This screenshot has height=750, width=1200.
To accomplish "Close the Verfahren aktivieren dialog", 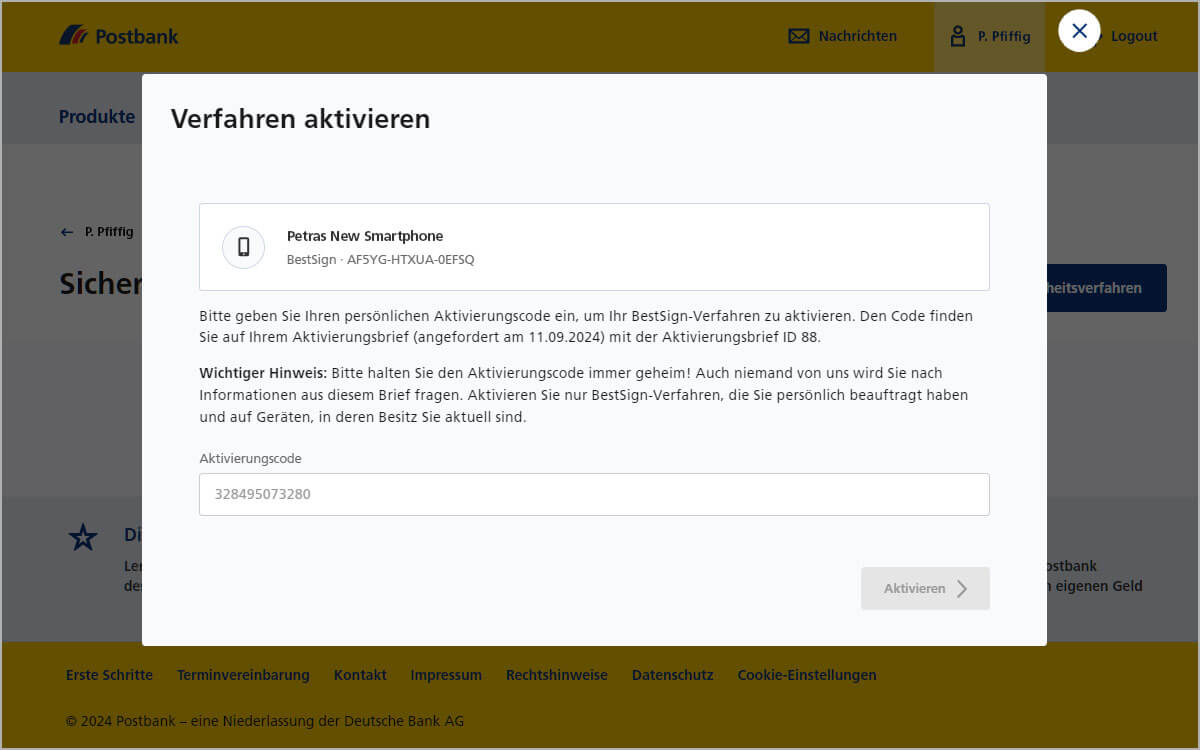I will click(1079, 31).
